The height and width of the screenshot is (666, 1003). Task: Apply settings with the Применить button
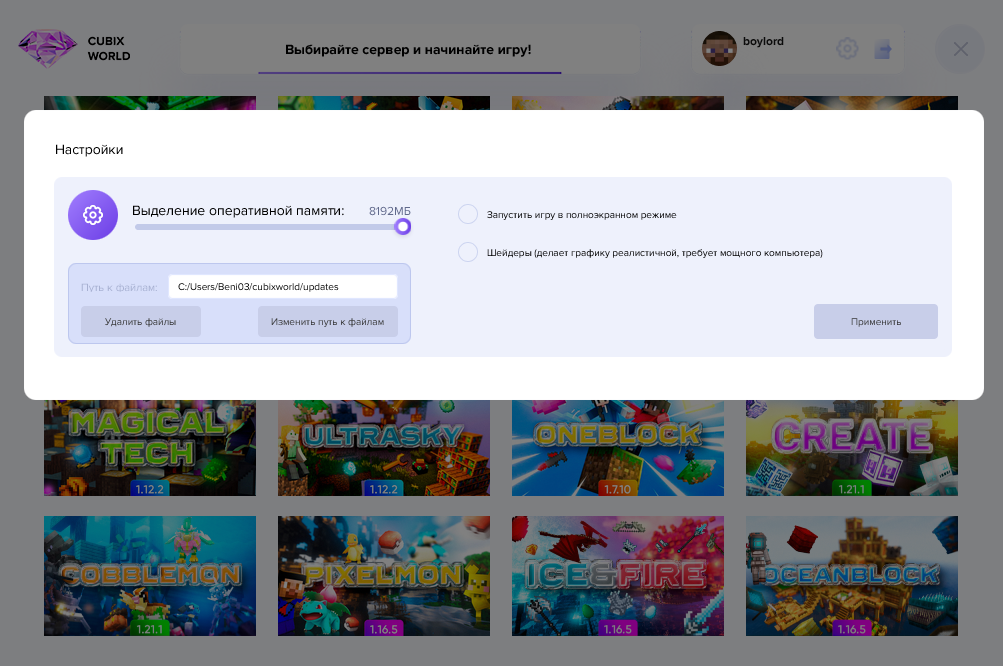(x=875, y=322)
